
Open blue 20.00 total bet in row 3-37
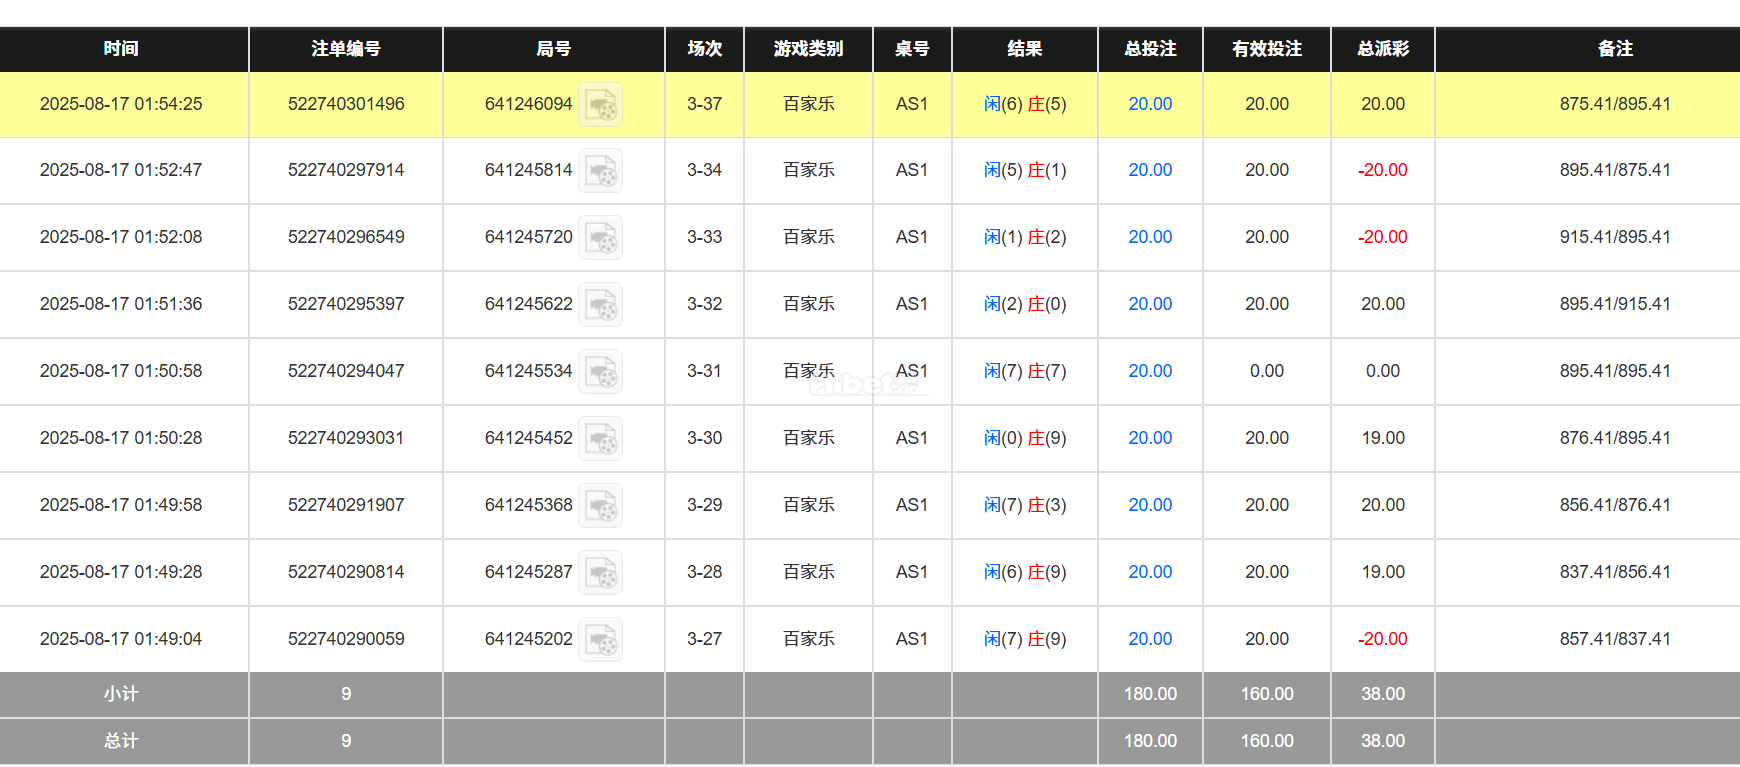pos(1150,104)
